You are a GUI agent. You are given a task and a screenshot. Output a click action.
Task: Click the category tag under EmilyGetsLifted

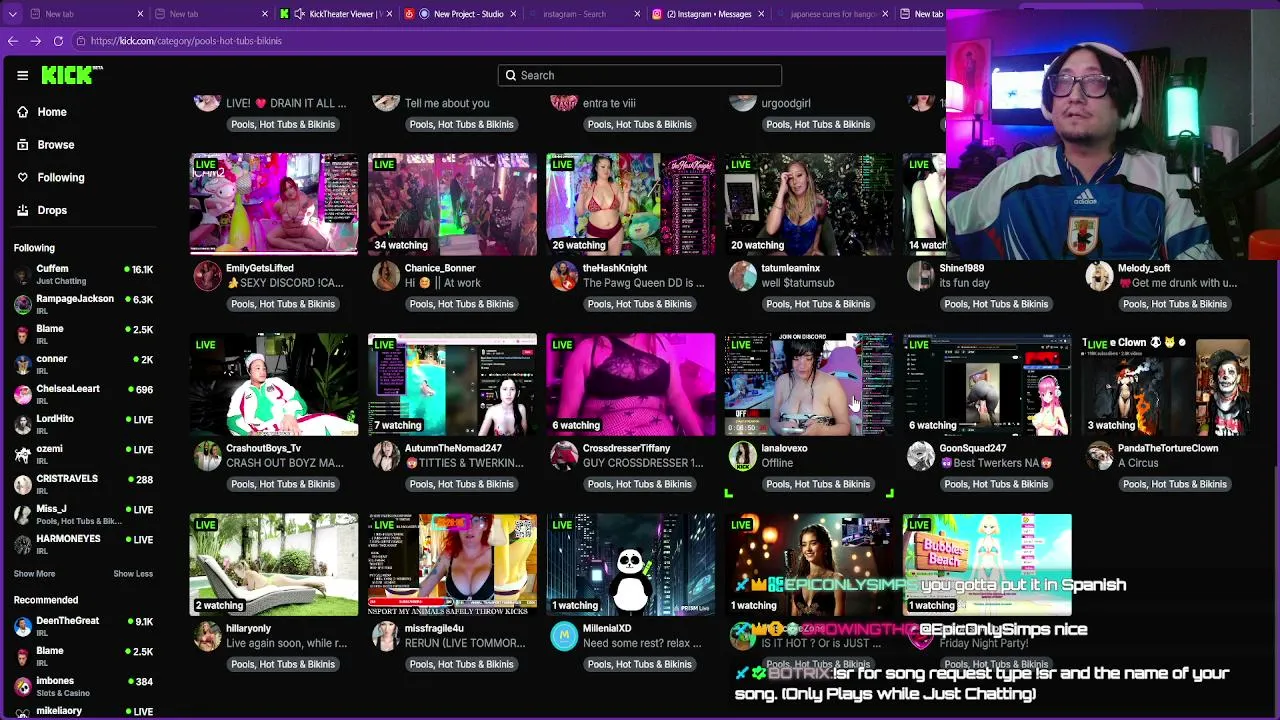pos(283,304)
